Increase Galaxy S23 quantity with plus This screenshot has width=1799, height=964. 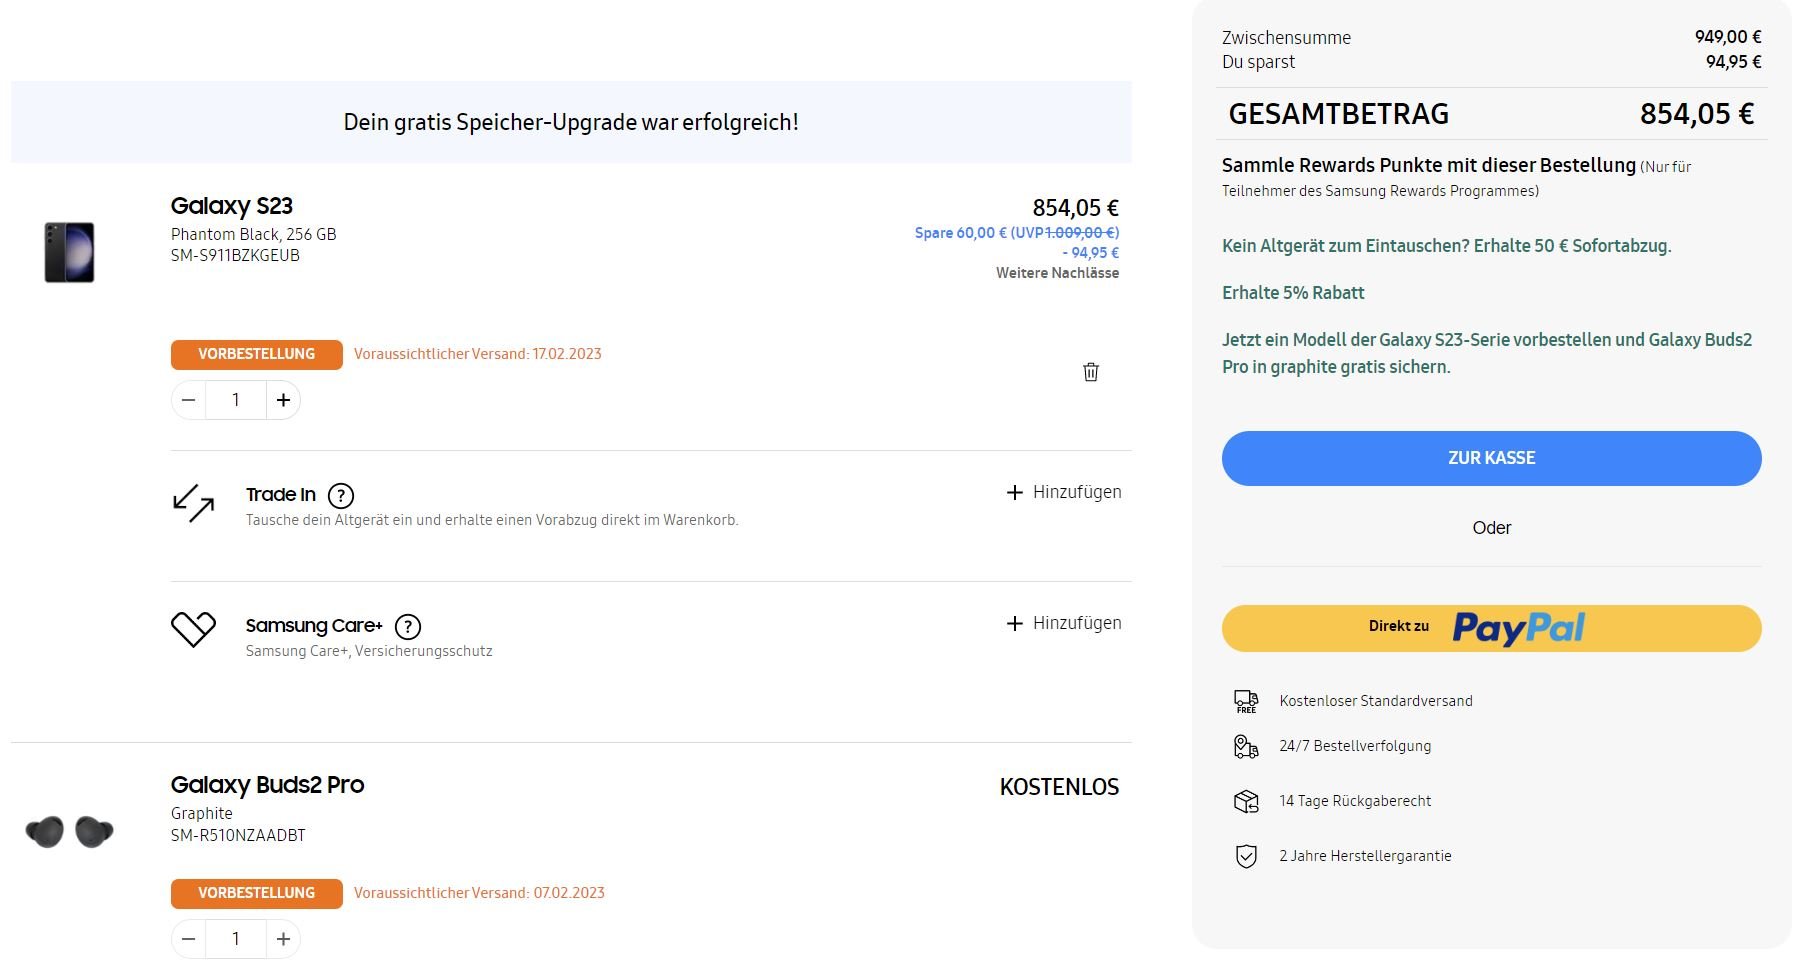tap(283, 400)
